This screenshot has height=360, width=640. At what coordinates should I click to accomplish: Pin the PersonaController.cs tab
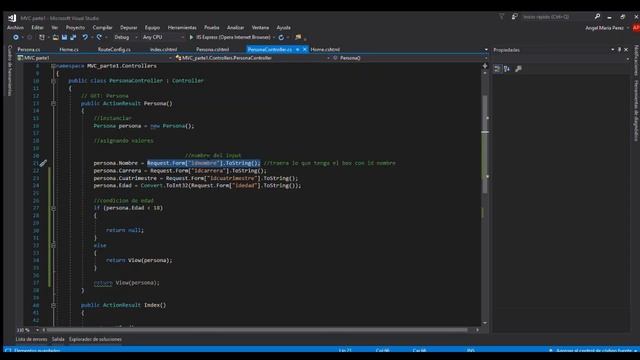[x=297, y=49]
